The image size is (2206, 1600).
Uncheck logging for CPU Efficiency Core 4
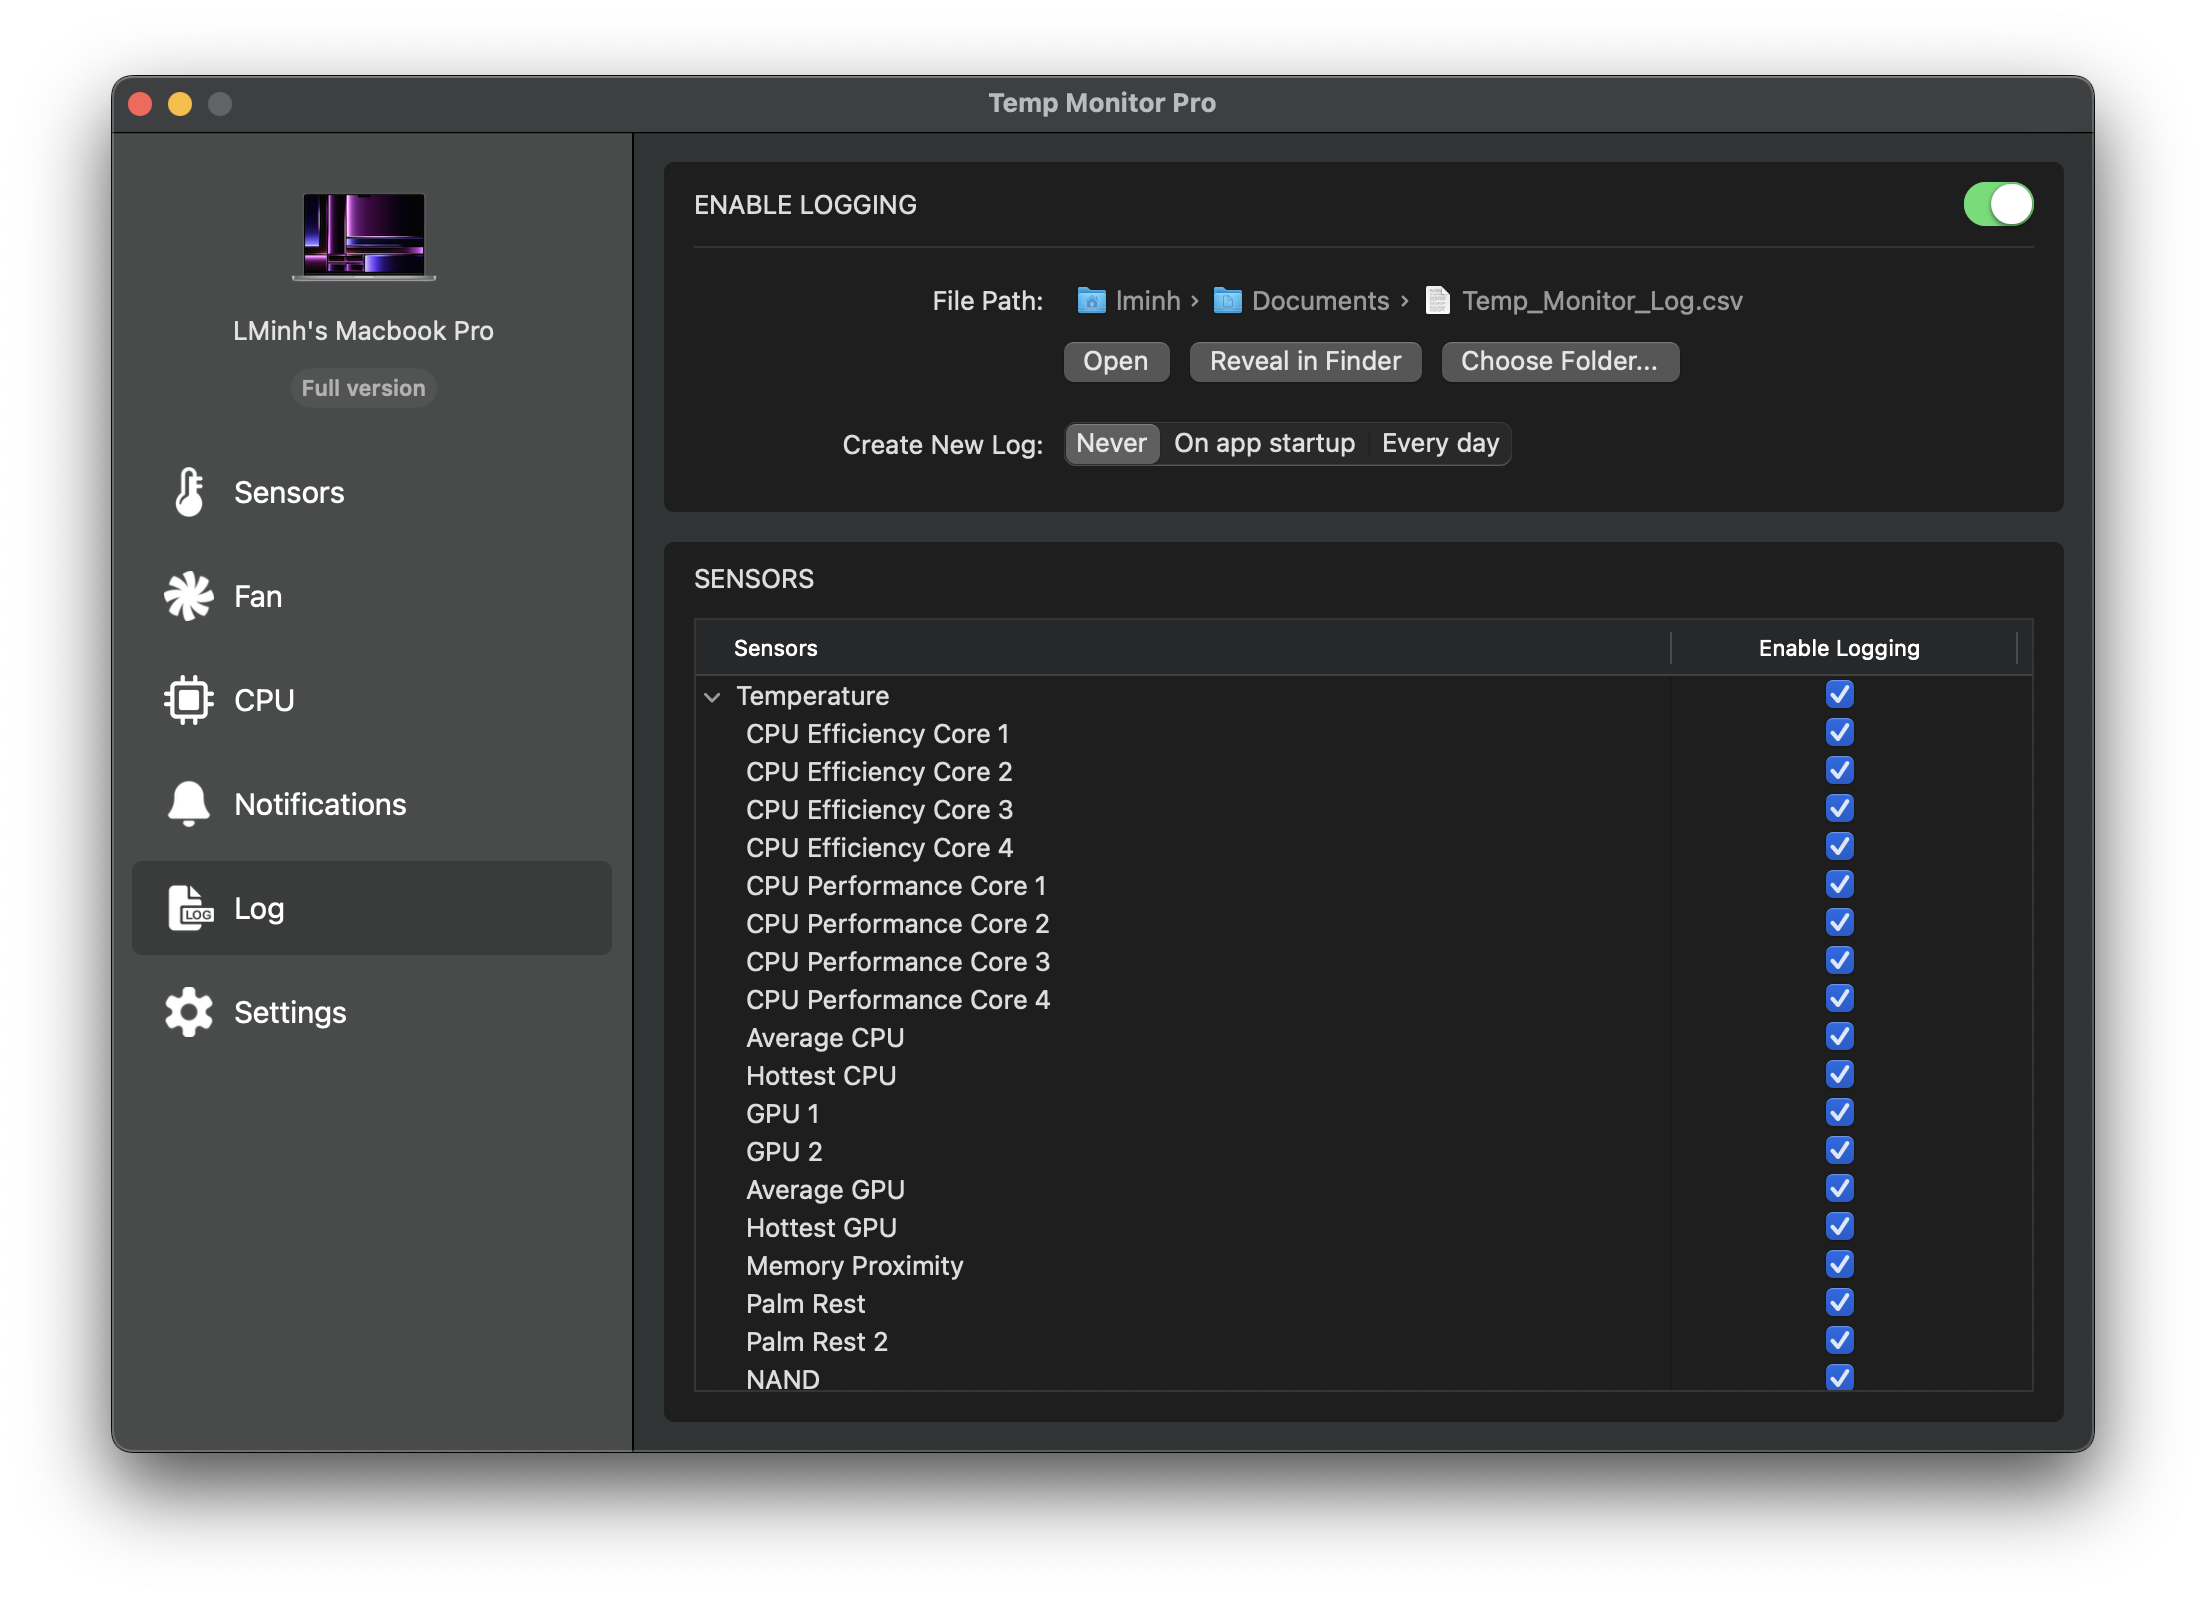point(1839,846)
